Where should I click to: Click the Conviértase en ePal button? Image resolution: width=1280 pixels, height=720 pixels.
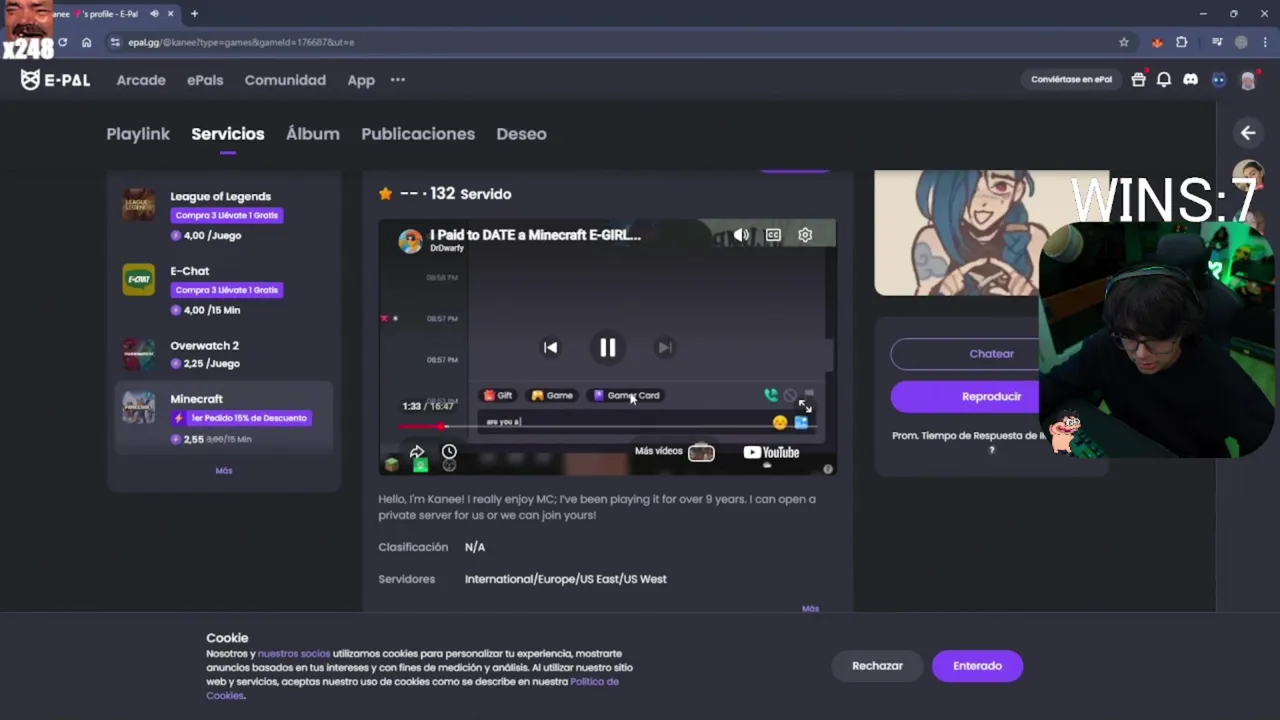(1071, 80)
